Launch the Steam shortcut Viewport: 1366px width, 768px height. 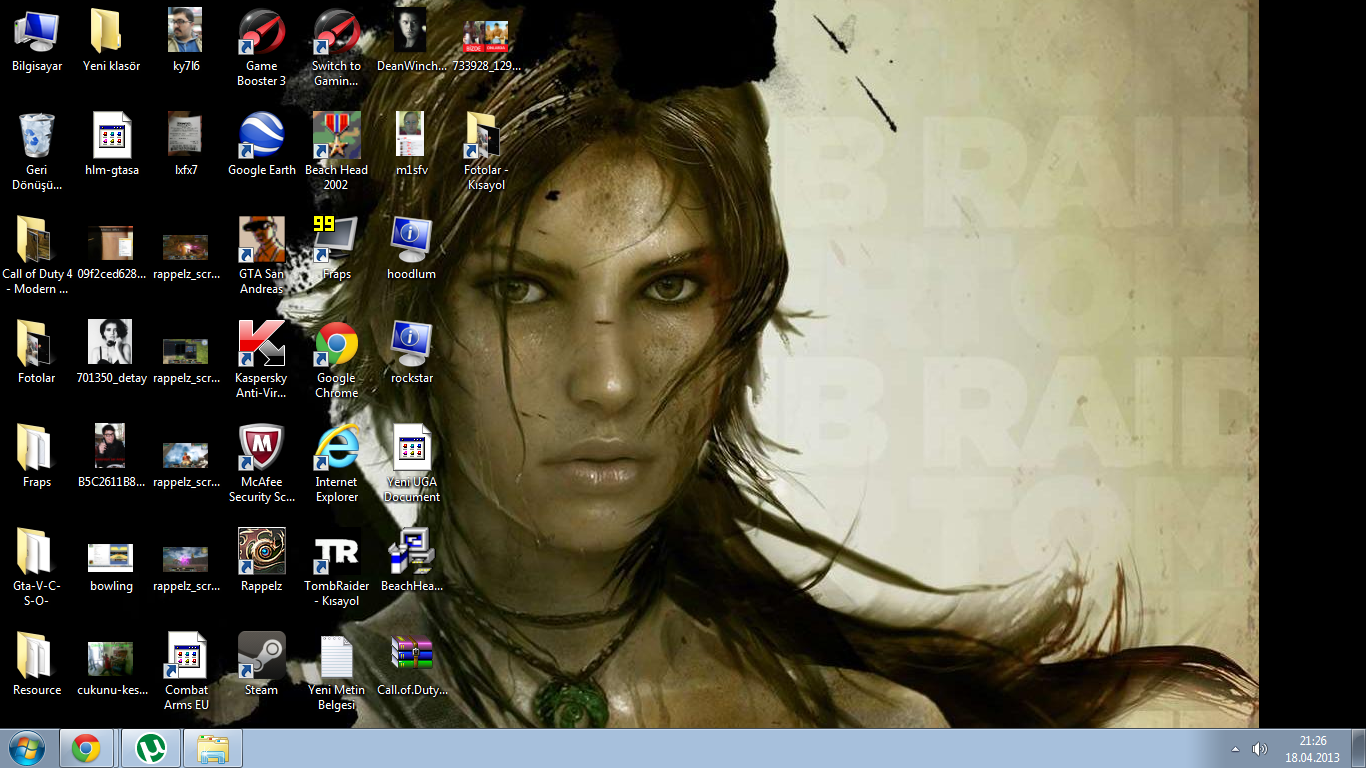[262, 664]
